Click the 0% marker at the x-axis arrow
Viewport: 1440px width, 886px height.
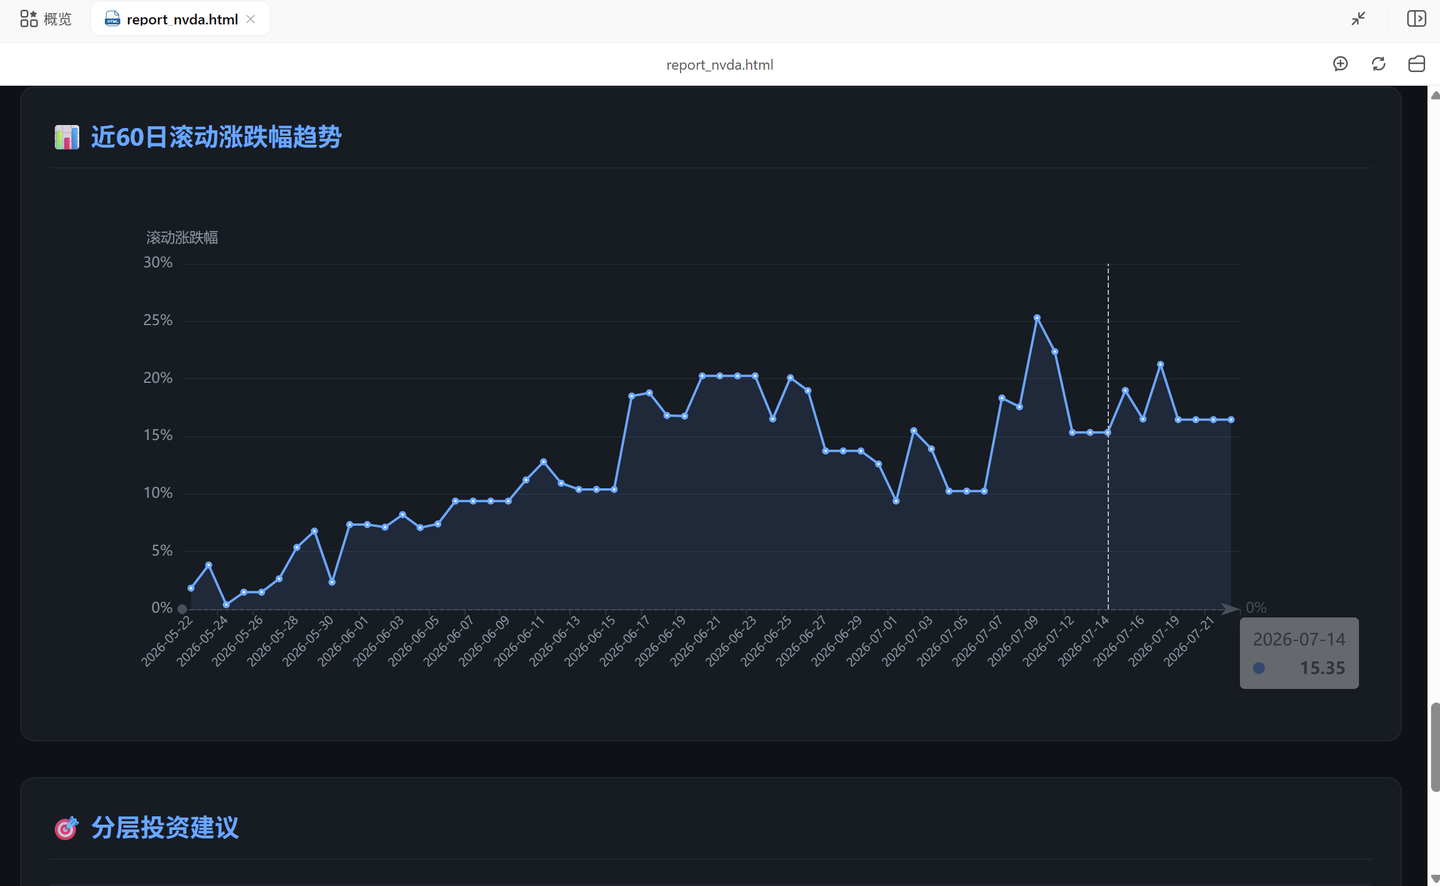[x=1256, y=608]
